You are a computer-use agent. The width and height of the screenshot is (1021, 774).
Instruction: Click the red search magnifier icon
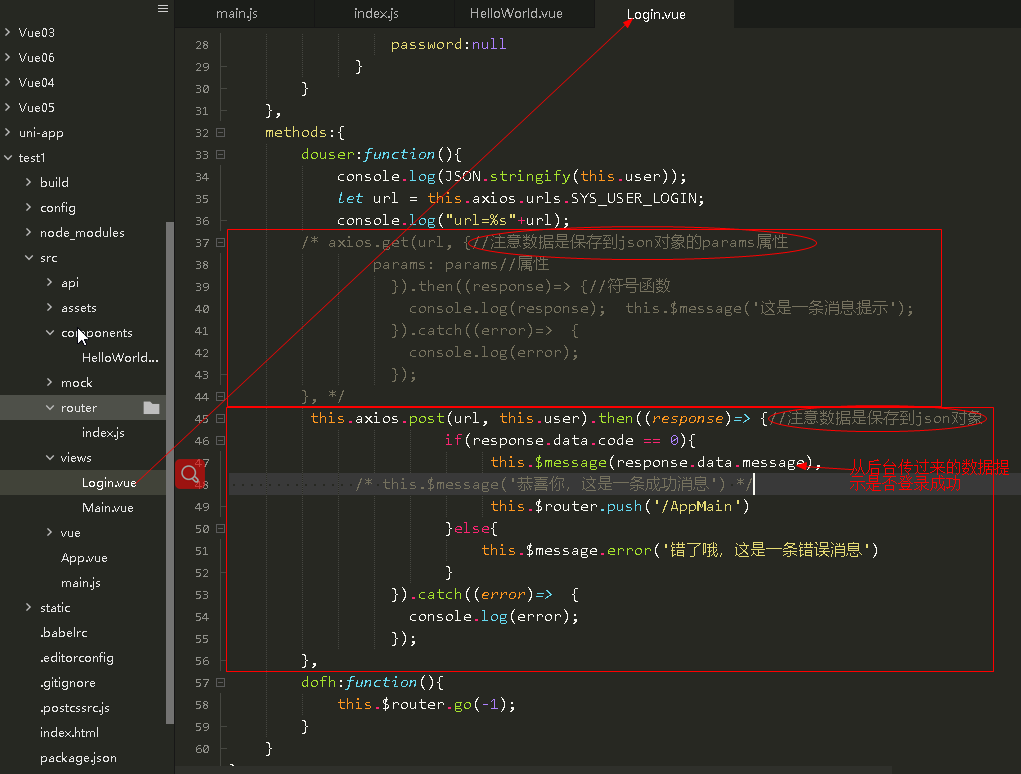190,474
